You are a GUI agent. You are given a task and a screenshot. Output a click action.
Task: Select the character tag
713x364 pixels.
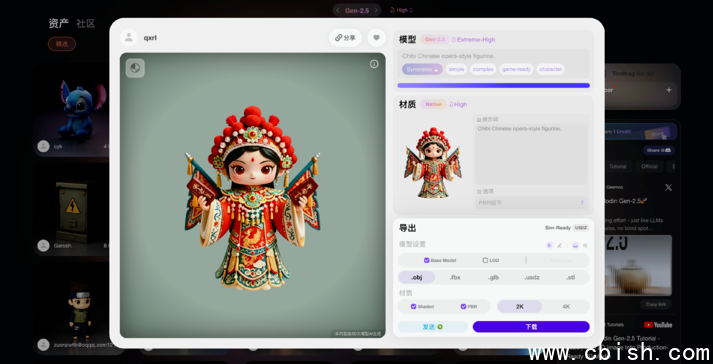pyautogui.click(x=550, y=69)
